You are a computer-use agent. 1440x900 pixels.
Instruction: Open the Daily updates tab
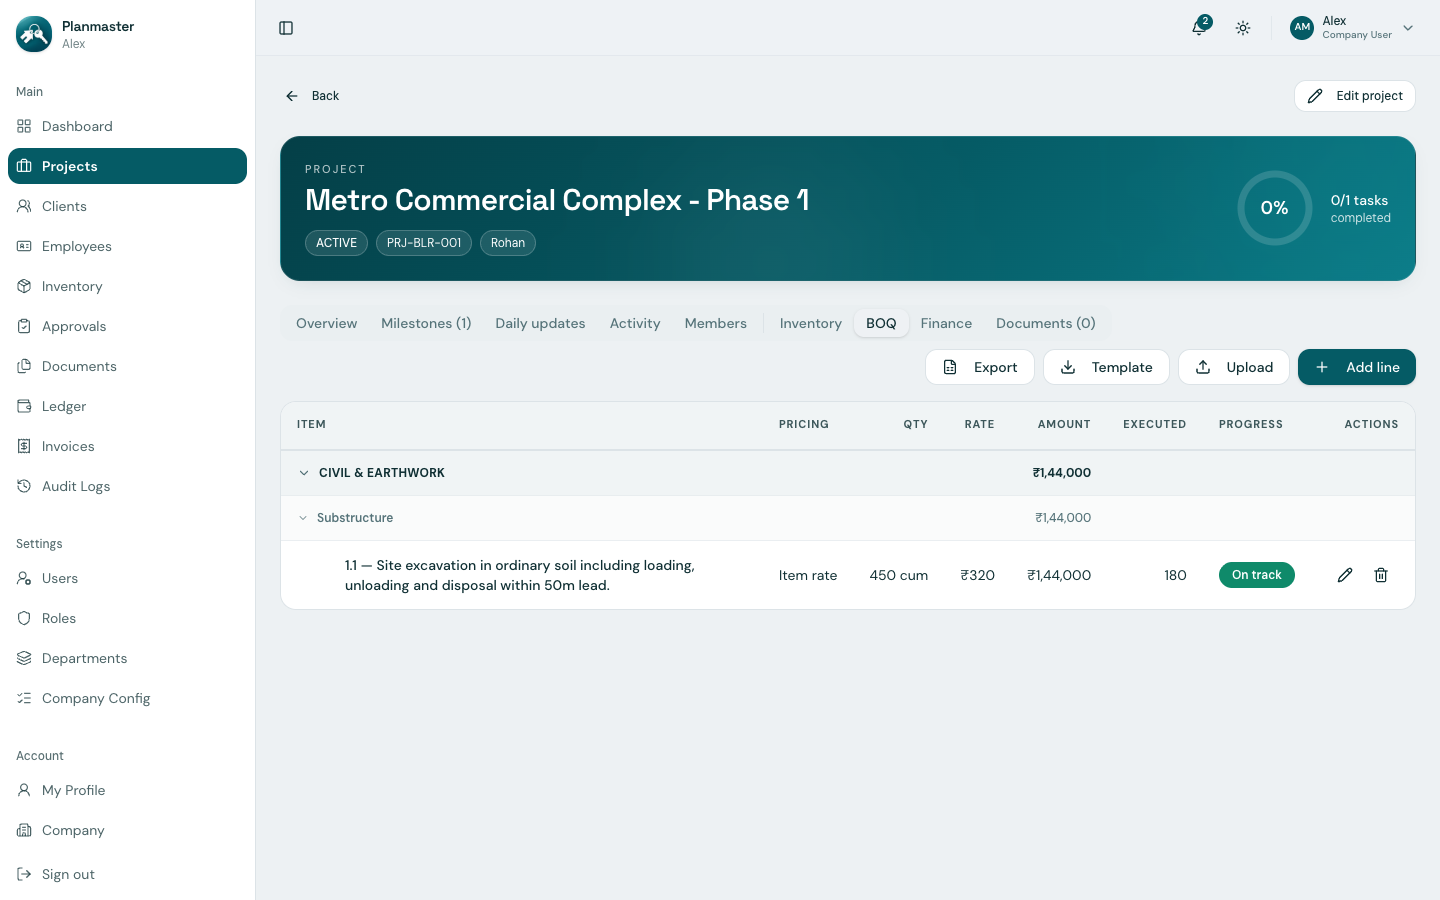(540, 323)
